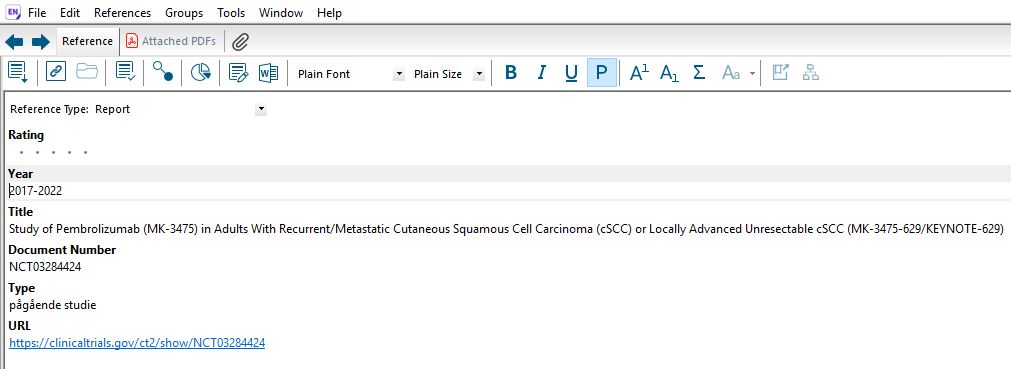
Task: Click the Insert Citation in Word icon
Action: (268, 72)
